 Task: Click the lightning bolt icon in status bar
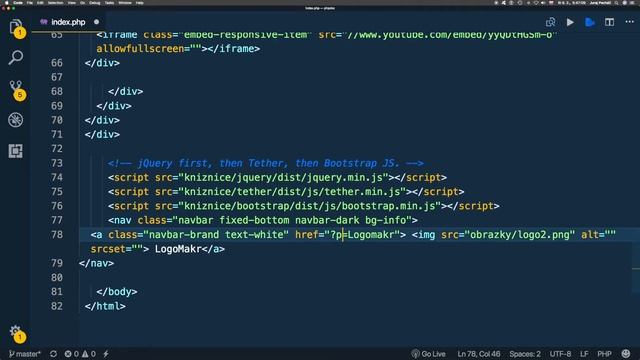pos(106,354)
